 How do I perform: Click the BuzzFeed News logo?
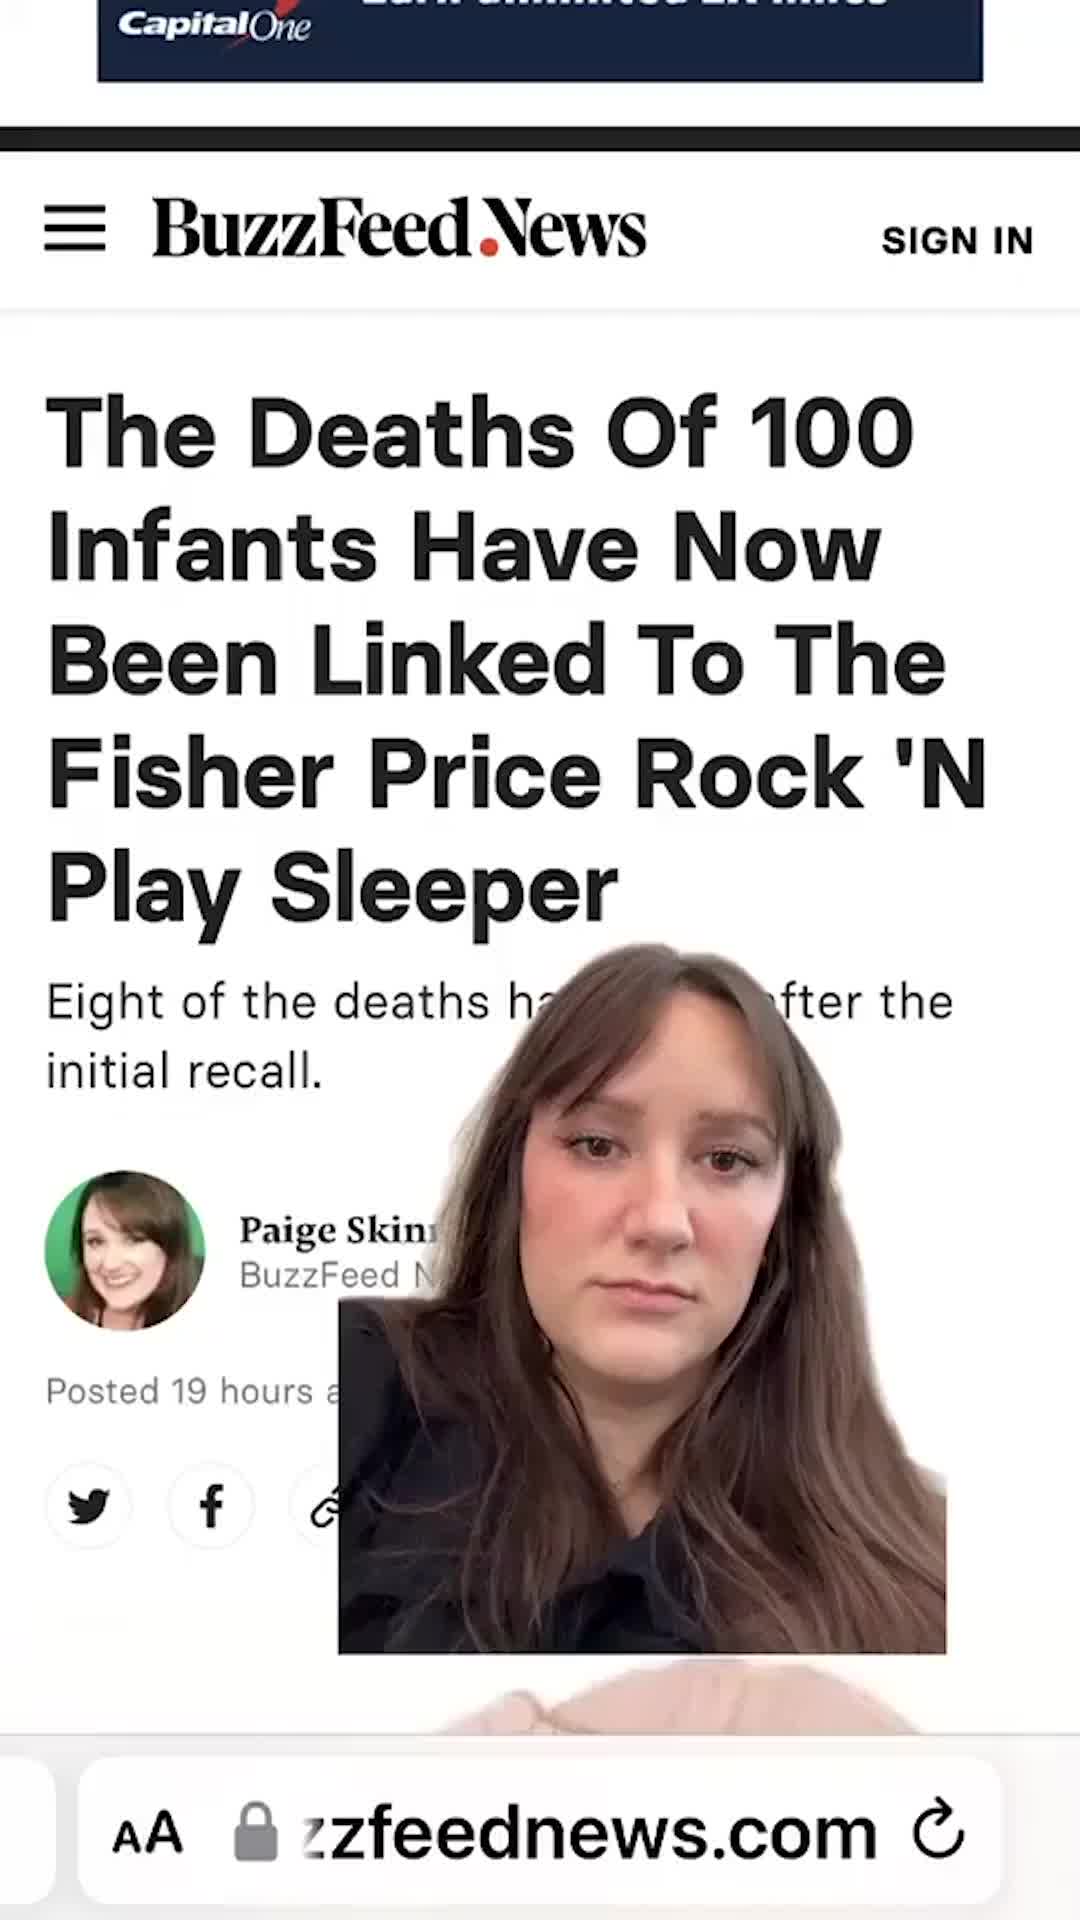tap(399, 228)
